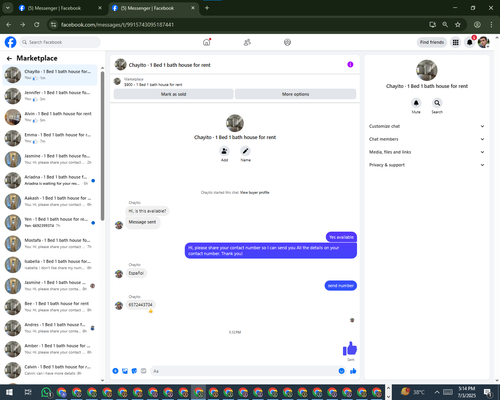The height and width of the screenshot is (400, 500).
Task: Open the Friends icon in top navigation
Action: coord(247,42)
